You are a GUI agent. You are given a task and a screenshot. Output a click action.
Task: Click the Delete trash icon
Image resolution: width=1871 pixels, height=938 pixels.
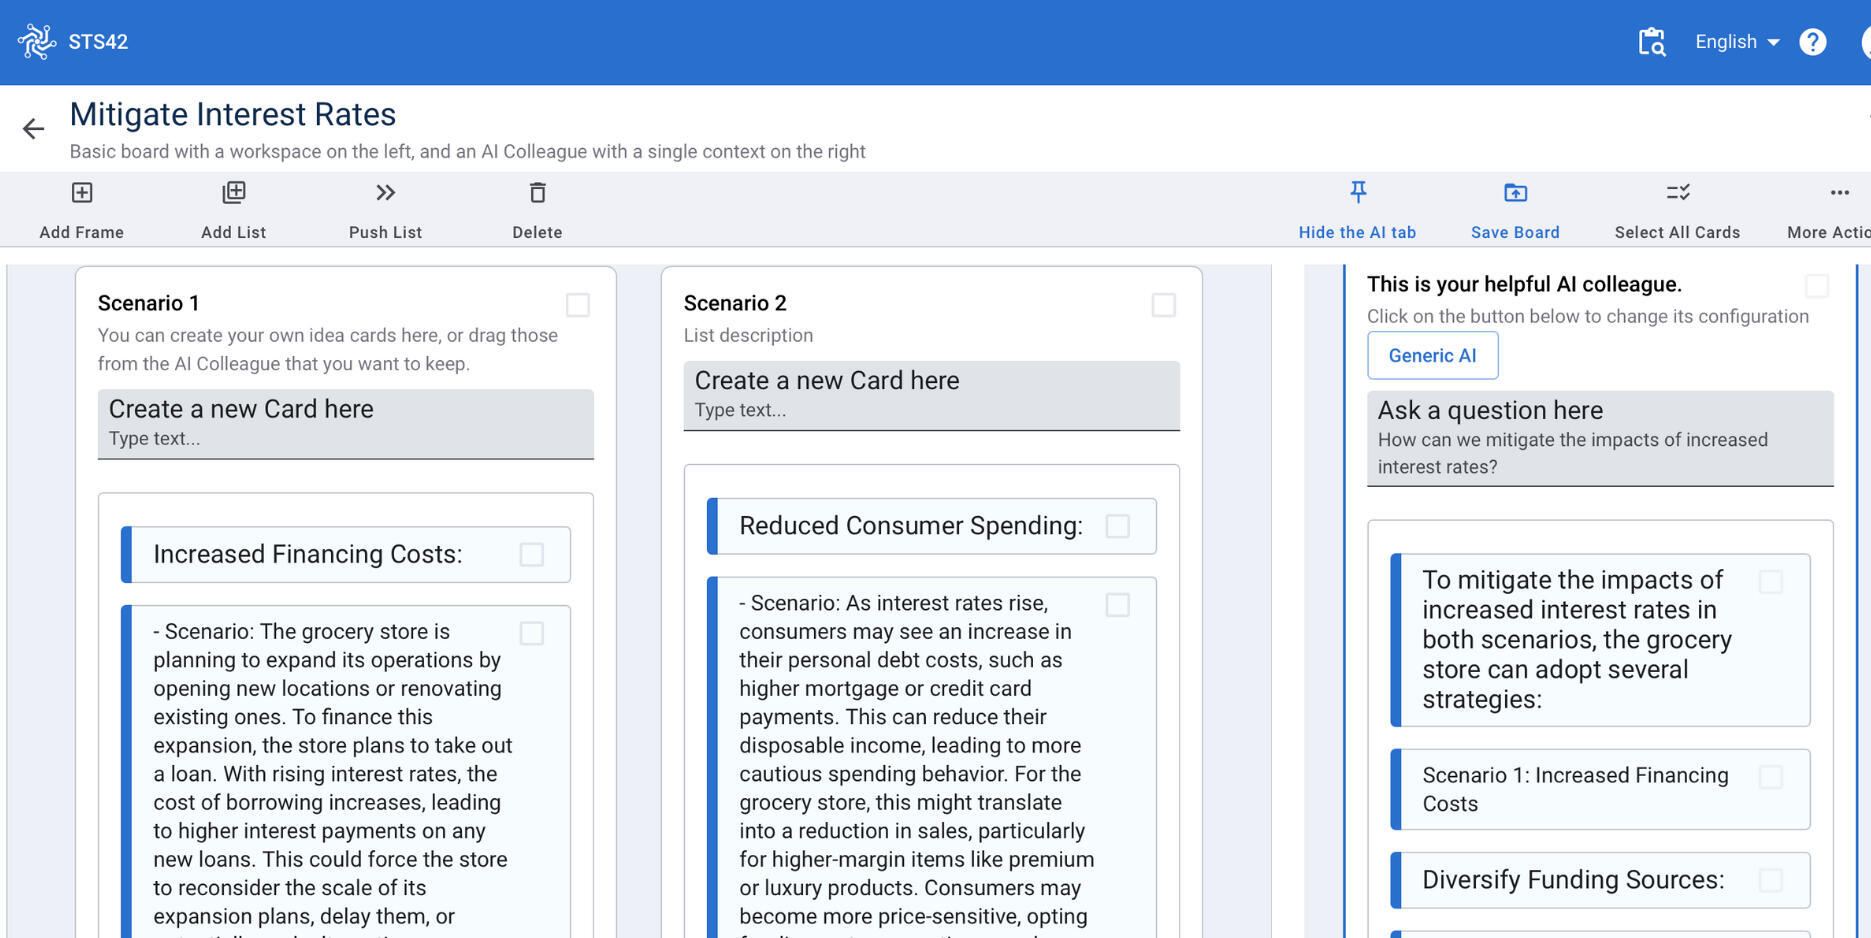point(537,193)
